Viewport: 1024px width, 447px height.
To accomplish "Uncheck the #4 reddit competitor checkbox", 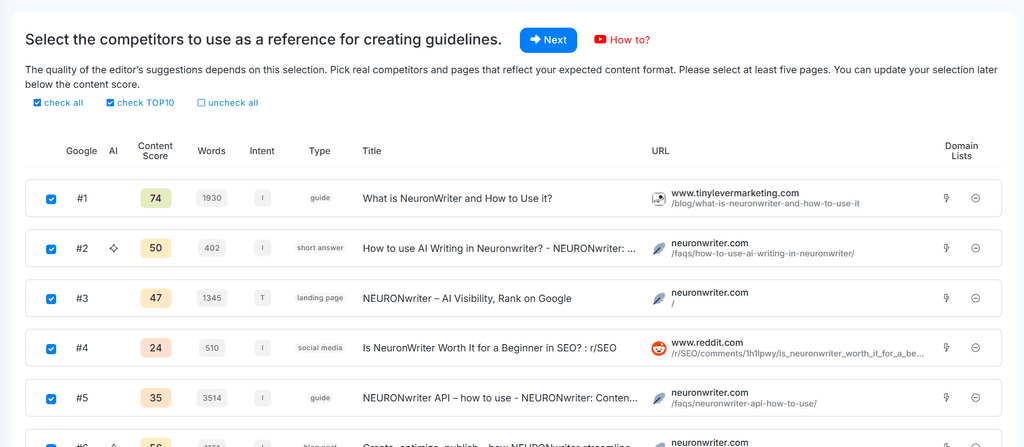I will click(x=51, y=349).
